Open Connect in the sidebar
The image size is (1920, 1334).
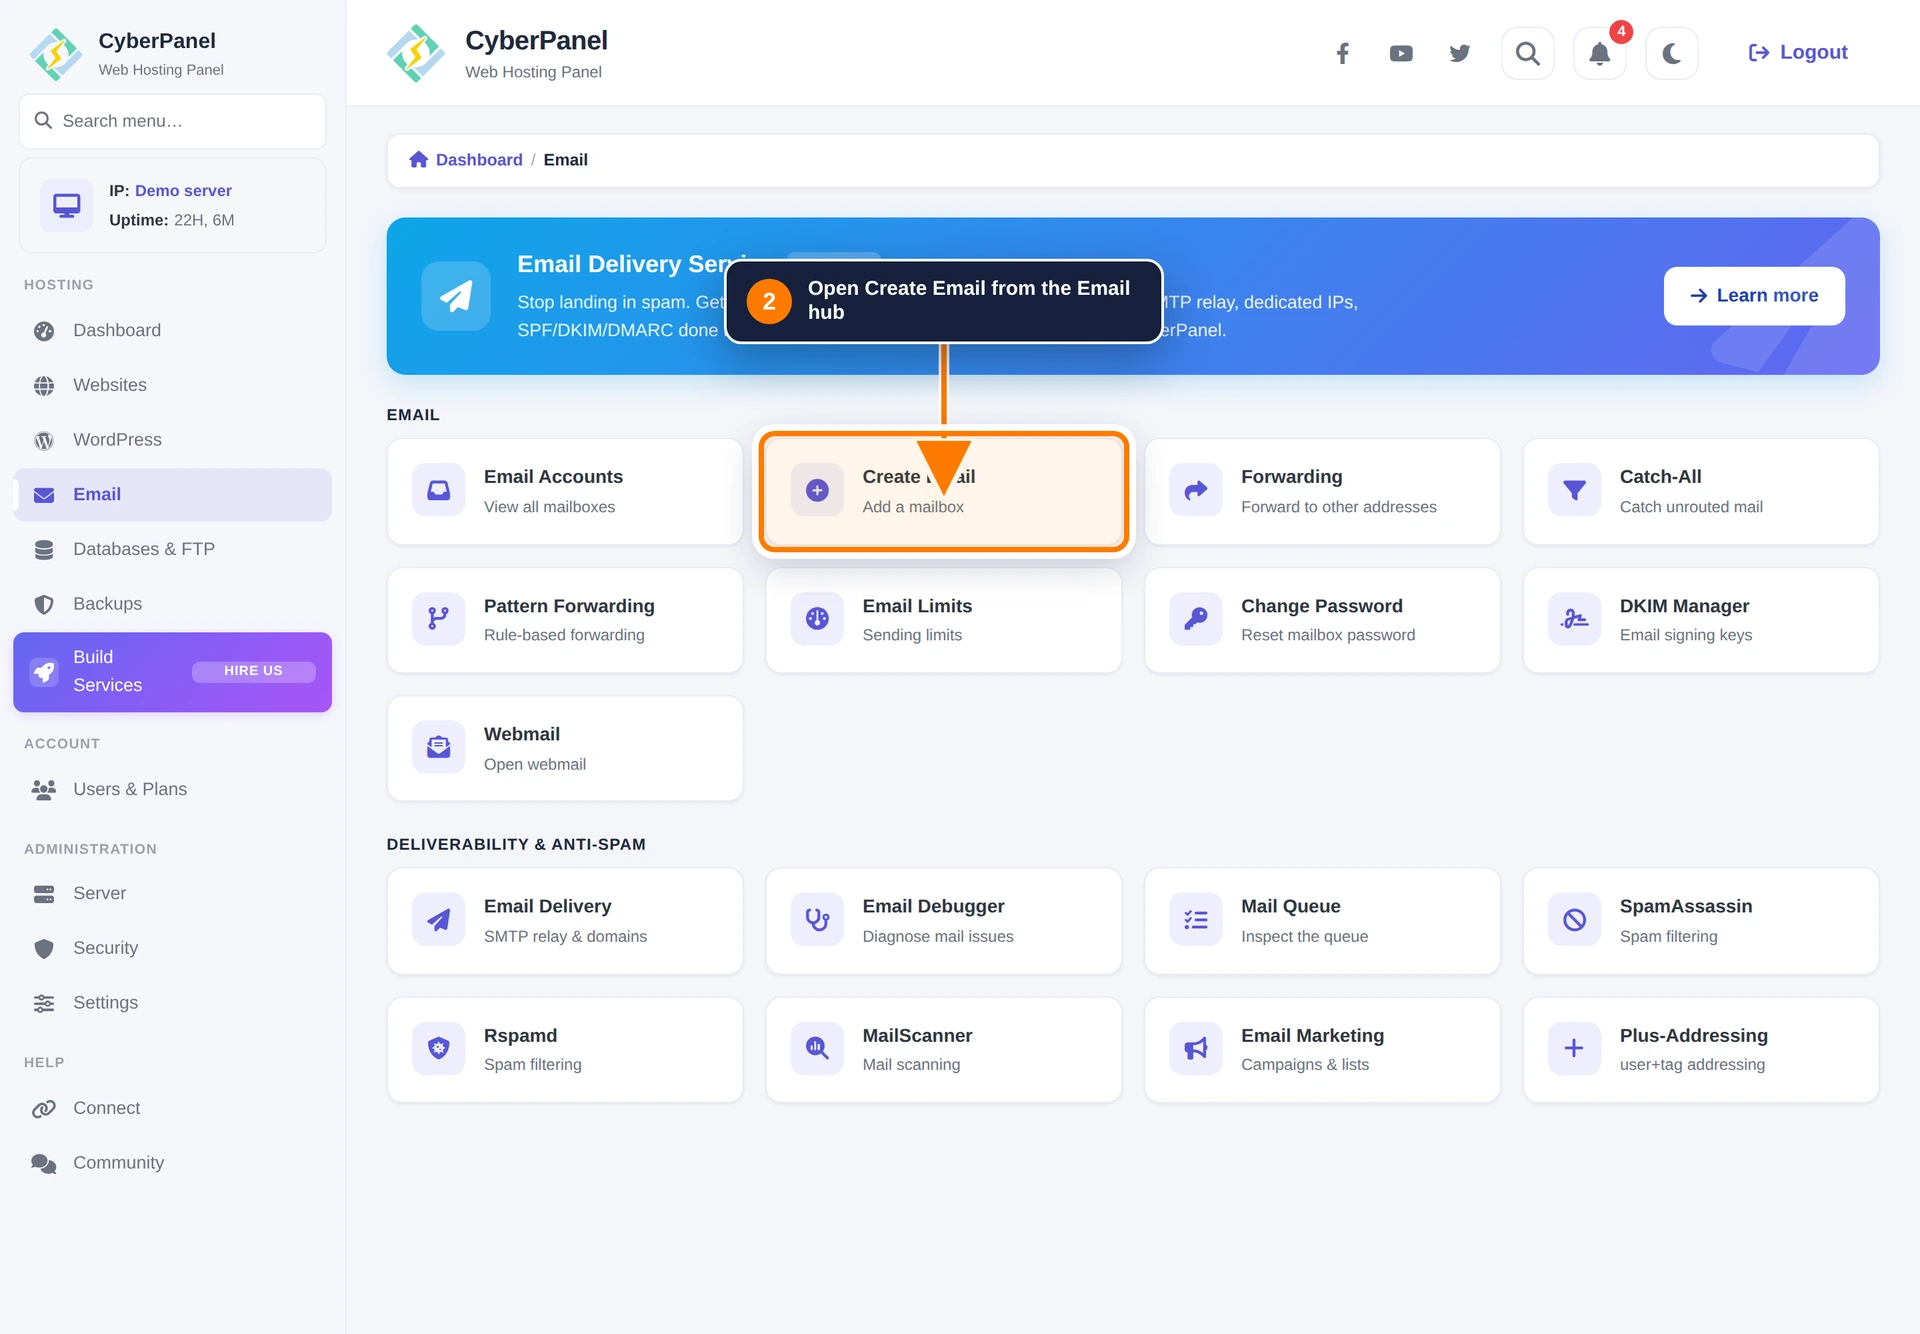tap(172, 1108)
